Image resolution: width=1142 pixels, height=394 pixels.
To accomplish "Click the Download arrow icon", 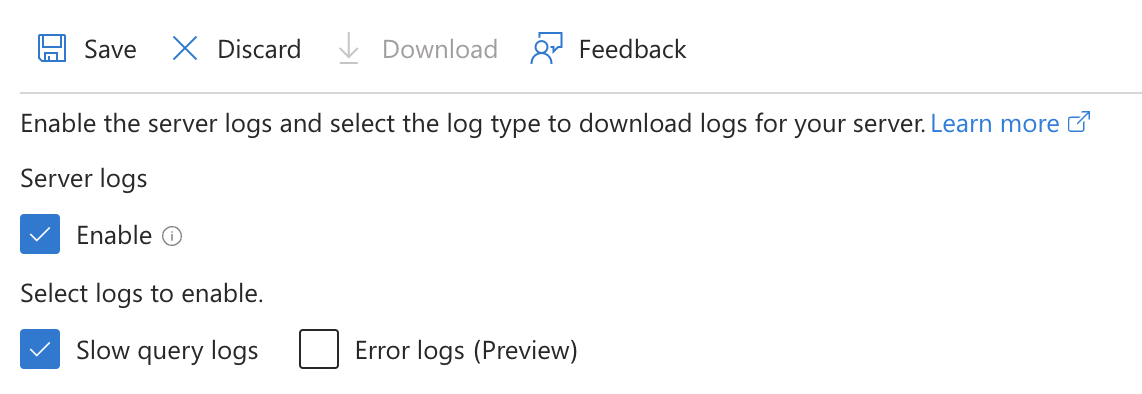I will [349, 49].
